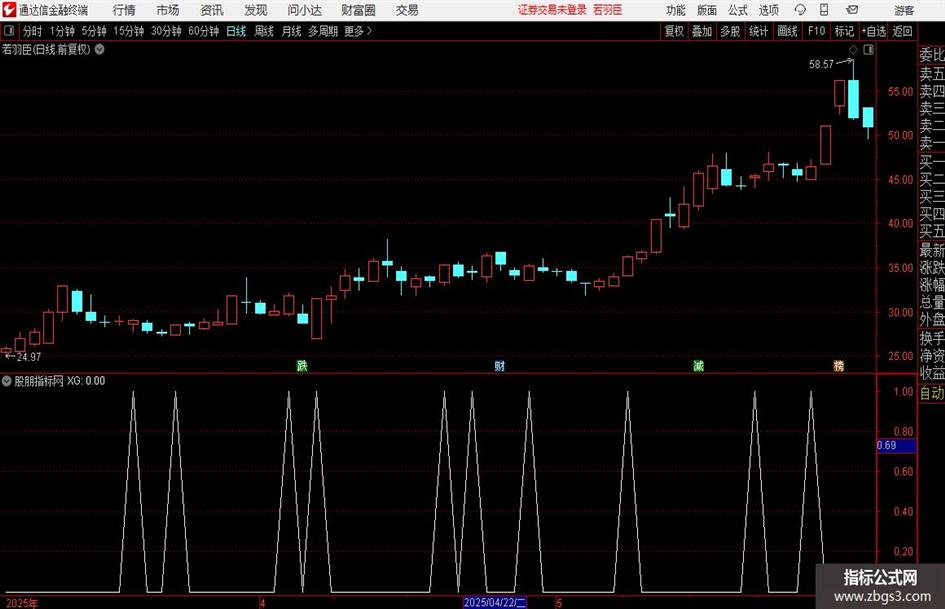The image size is (945, 609).
Task: Click the 买一 row in order panel
Action: tap(932, 162)
